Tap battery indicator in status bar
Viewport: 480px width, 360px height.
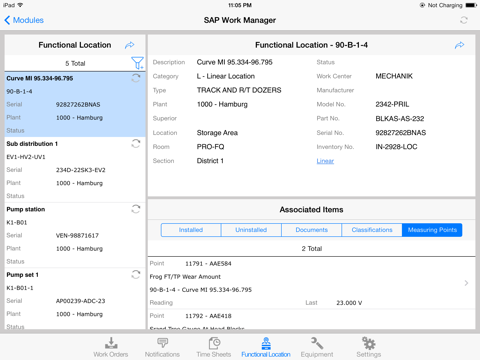tap(471, 5)
